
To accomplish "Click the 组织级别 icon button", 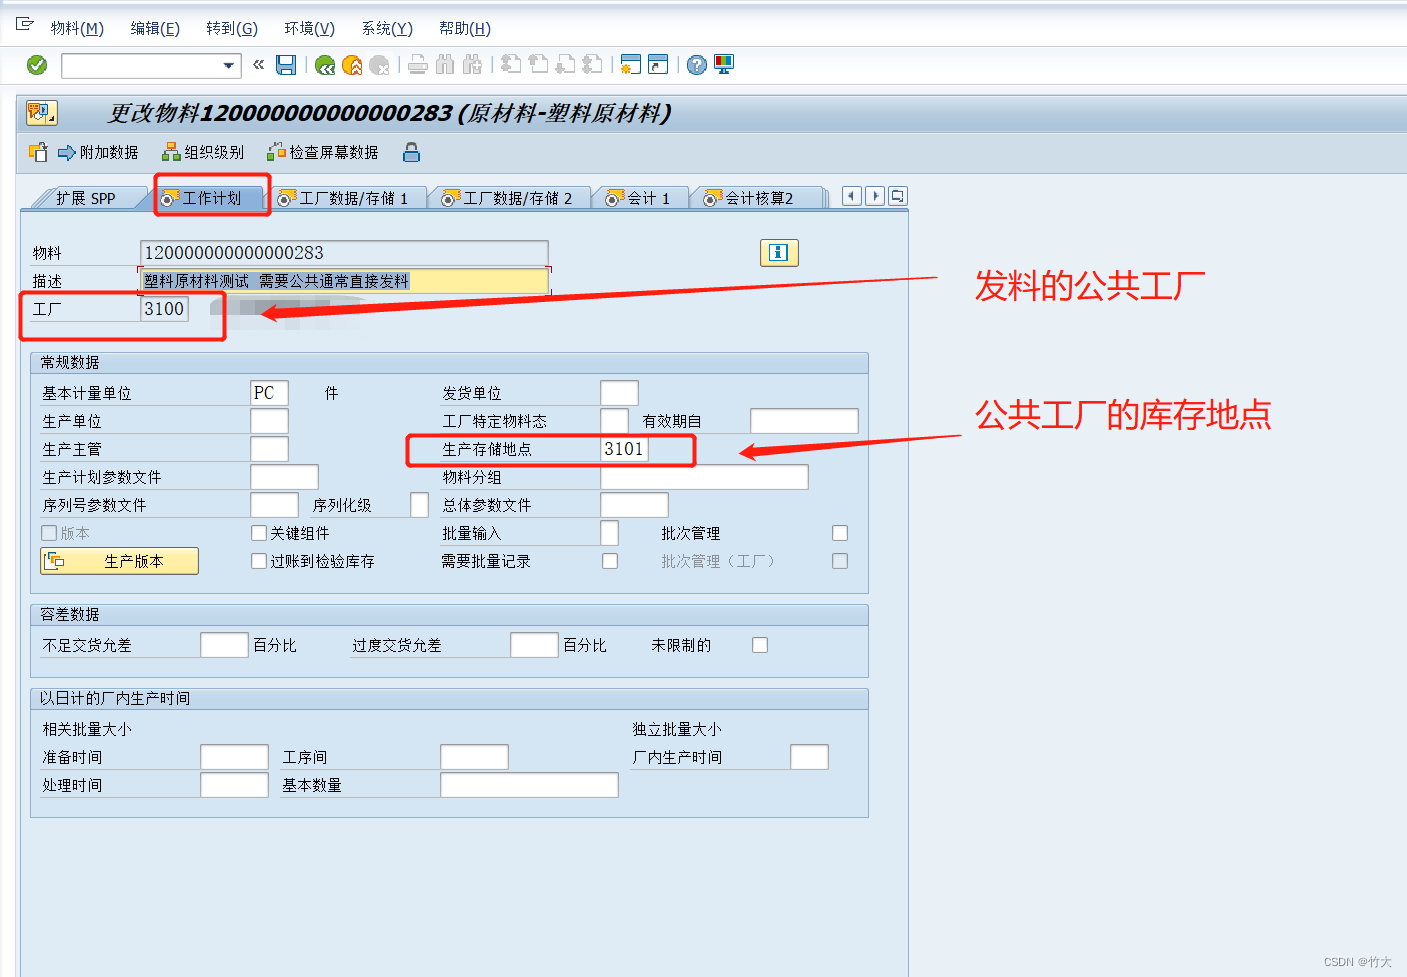I will [x=203, y=152].
